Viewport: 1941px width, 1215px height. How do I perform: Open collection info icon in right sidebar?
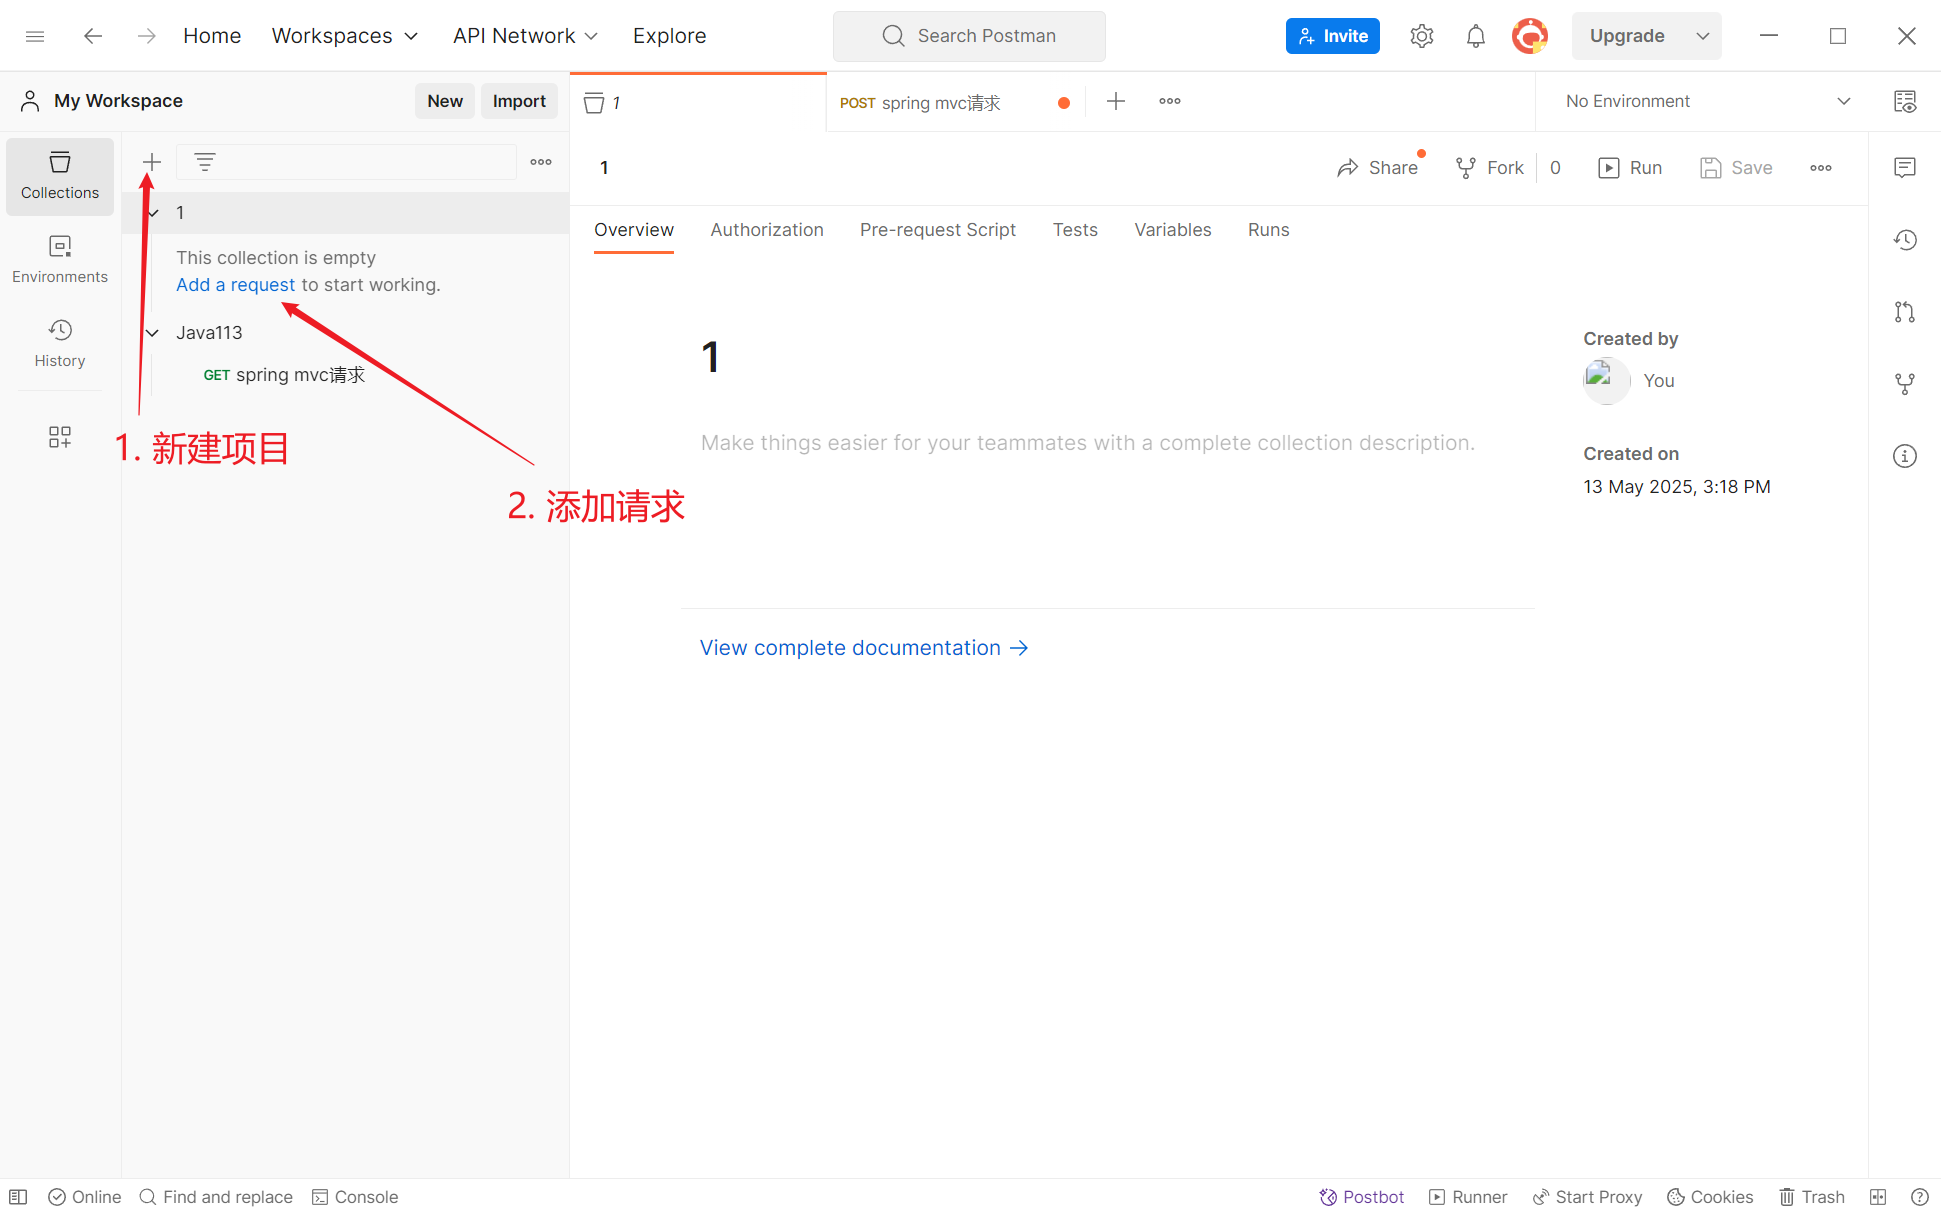[x=1904, y=456]
